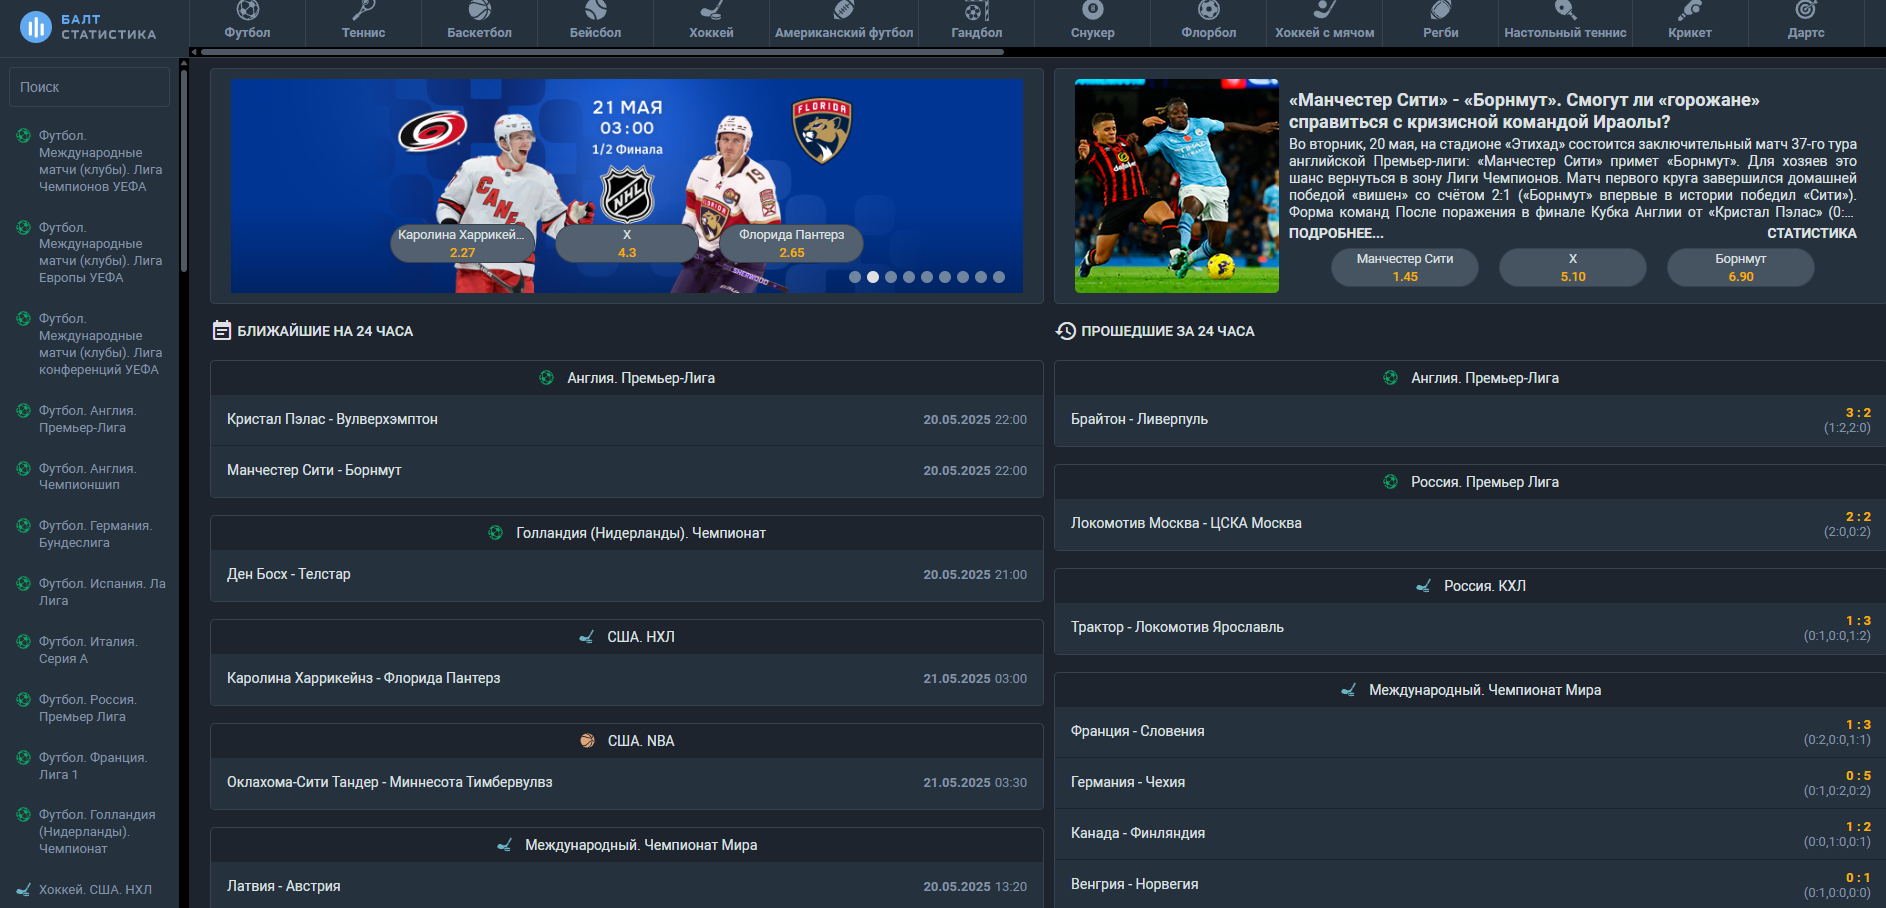Click hockey stick icon beside Хоккей. США. НХЛ
This screenshot has width=1886, height=908.
coord(23,889)
